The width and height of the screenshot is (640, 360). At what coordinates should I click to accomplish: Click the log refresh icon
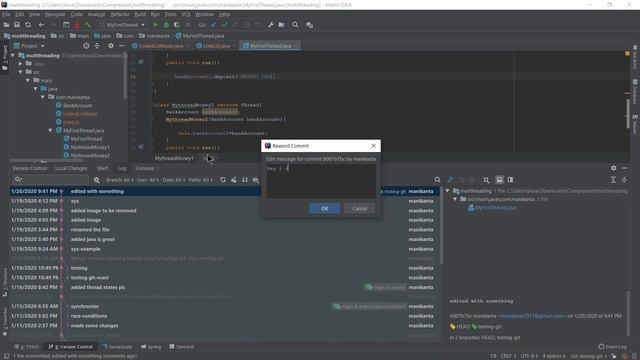point(223,180)
